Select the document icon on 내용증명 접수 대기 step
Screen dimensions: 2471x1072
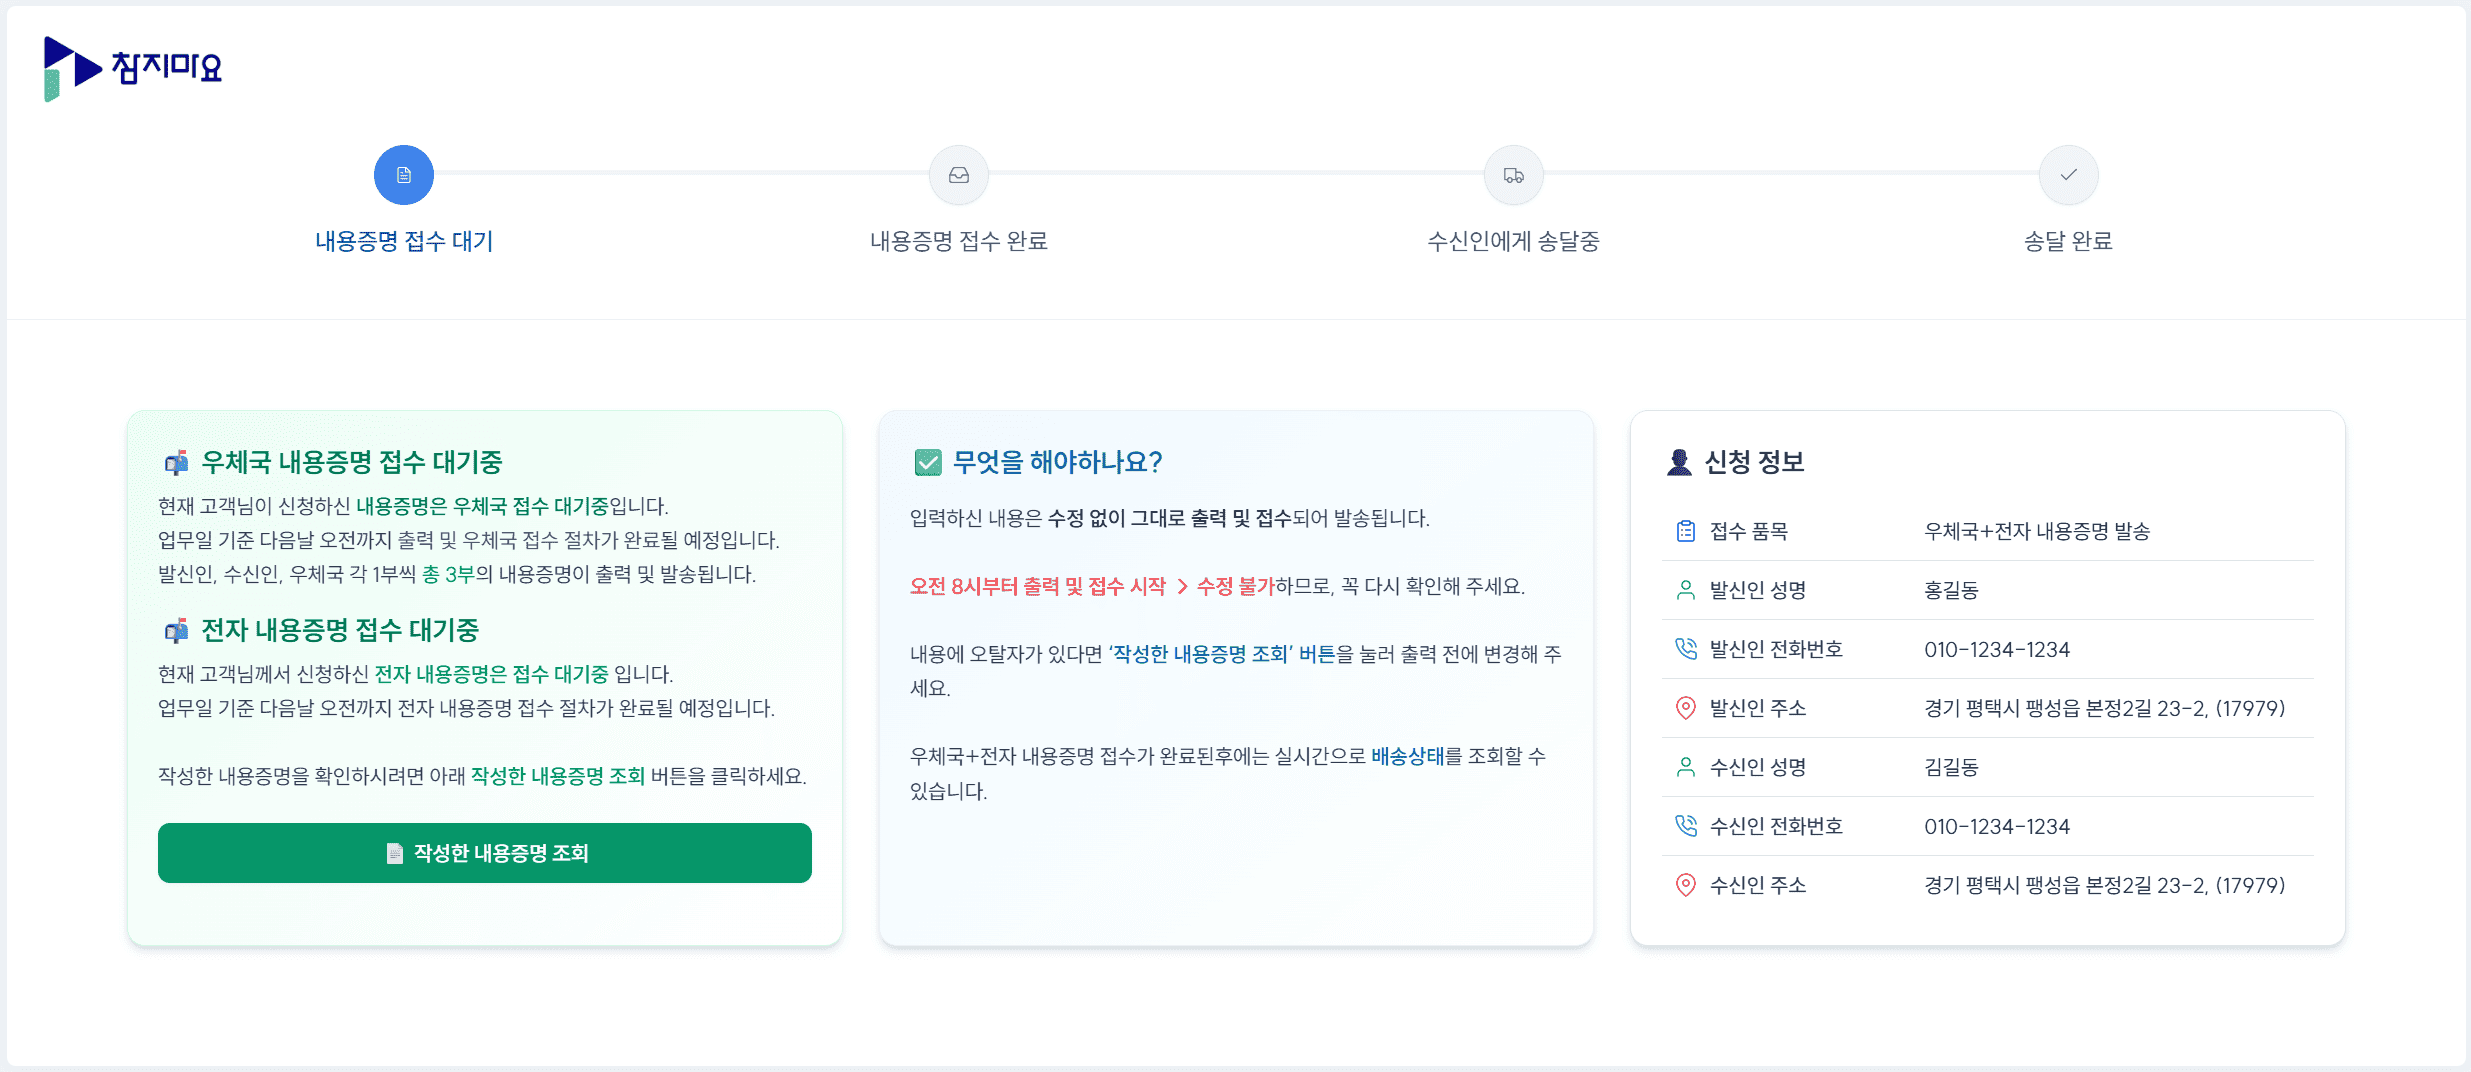(x=403, y=174)
